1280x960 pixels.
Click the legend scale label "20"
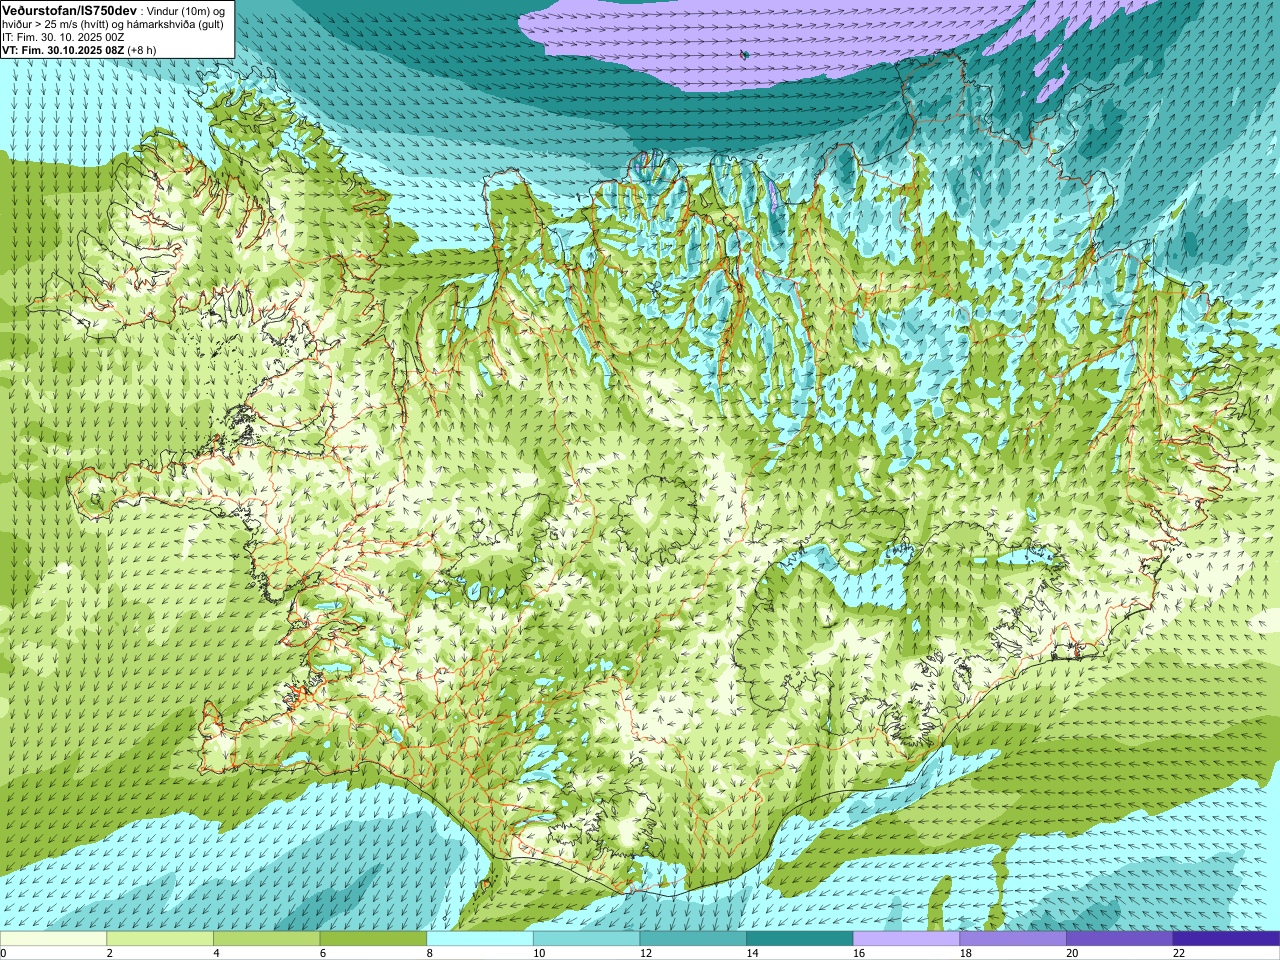[x=1073, y=954]
